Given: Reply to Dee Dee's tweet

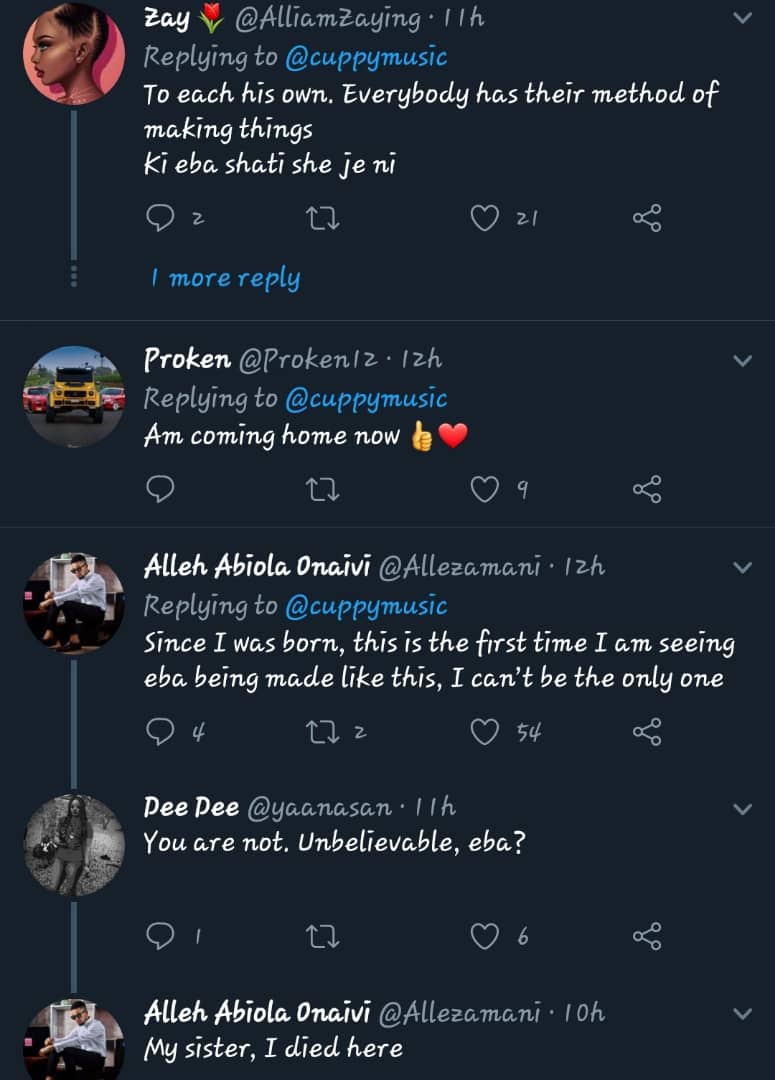Looking at the screenshot, I should point(160,936).
